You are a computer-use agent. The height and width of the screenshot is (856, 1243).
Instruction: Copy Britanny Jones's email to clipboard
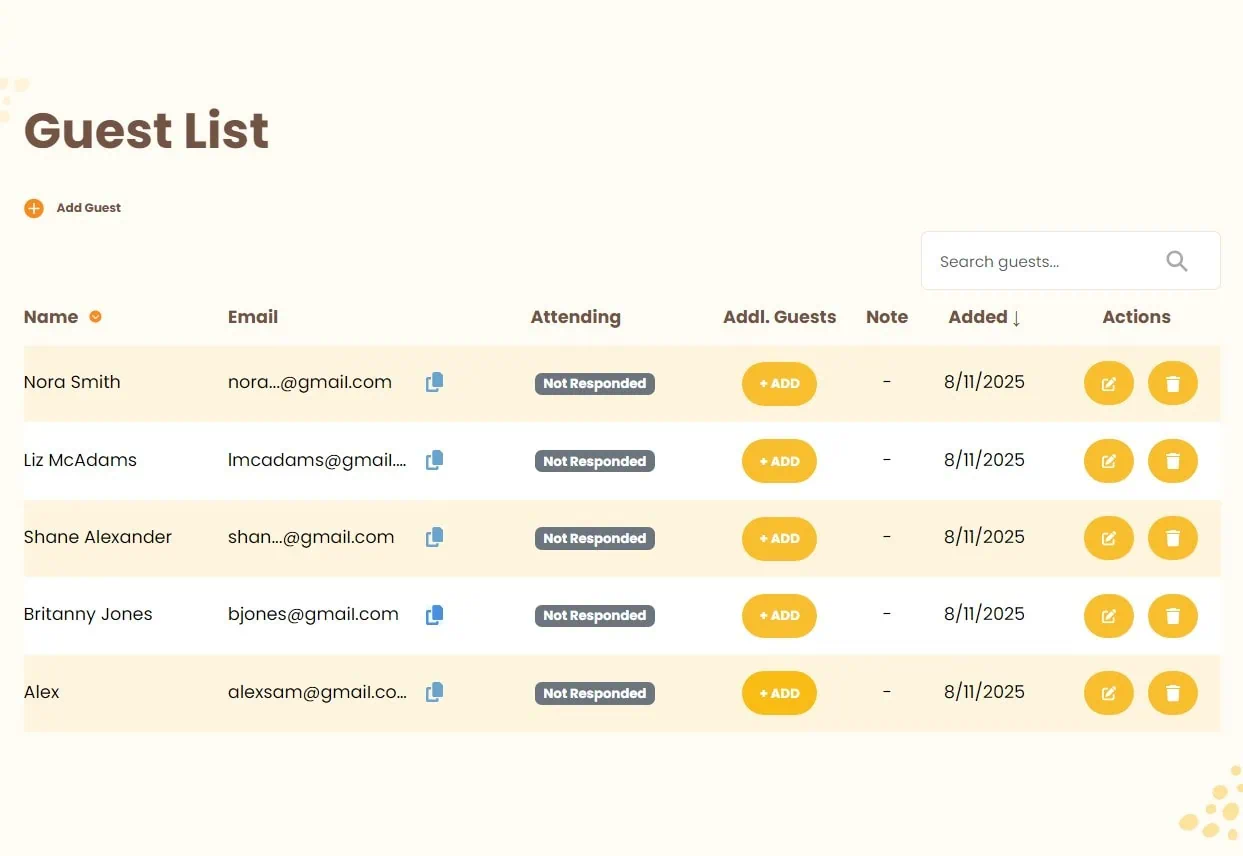(434, 615)
